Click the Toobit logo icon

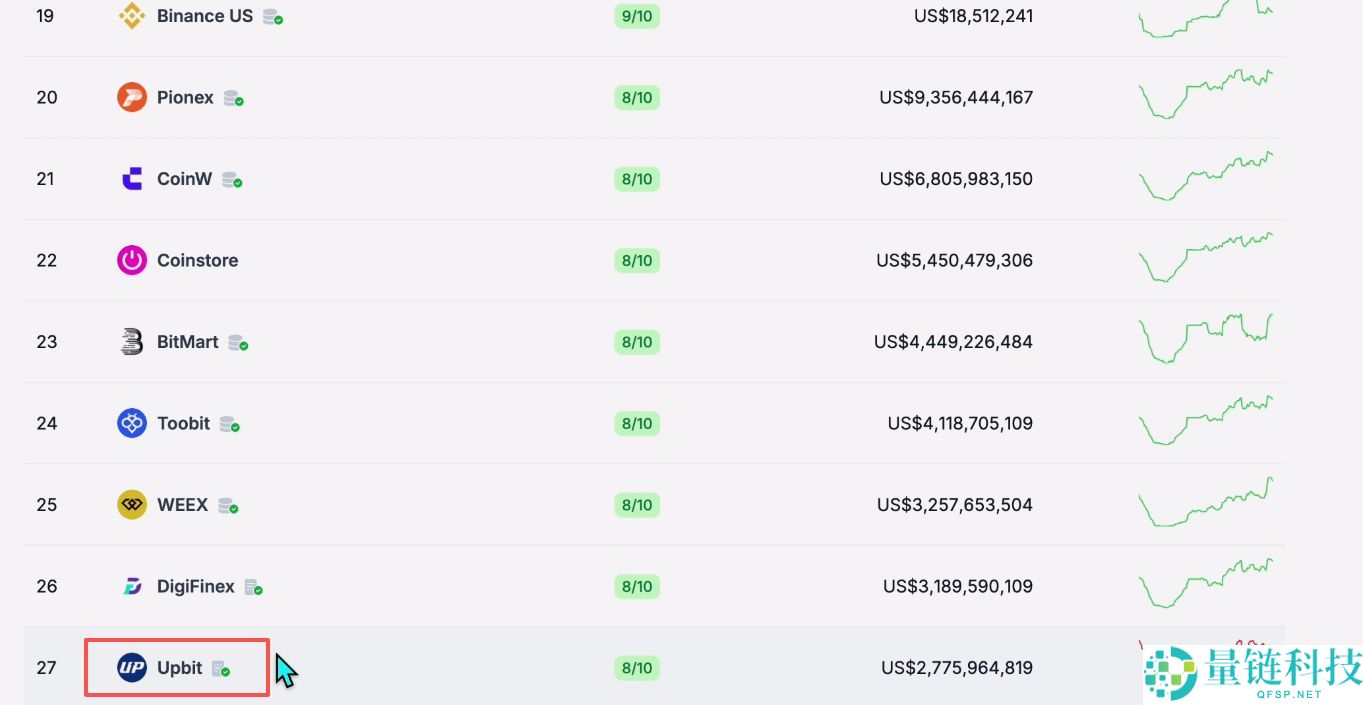click(132, 423)
